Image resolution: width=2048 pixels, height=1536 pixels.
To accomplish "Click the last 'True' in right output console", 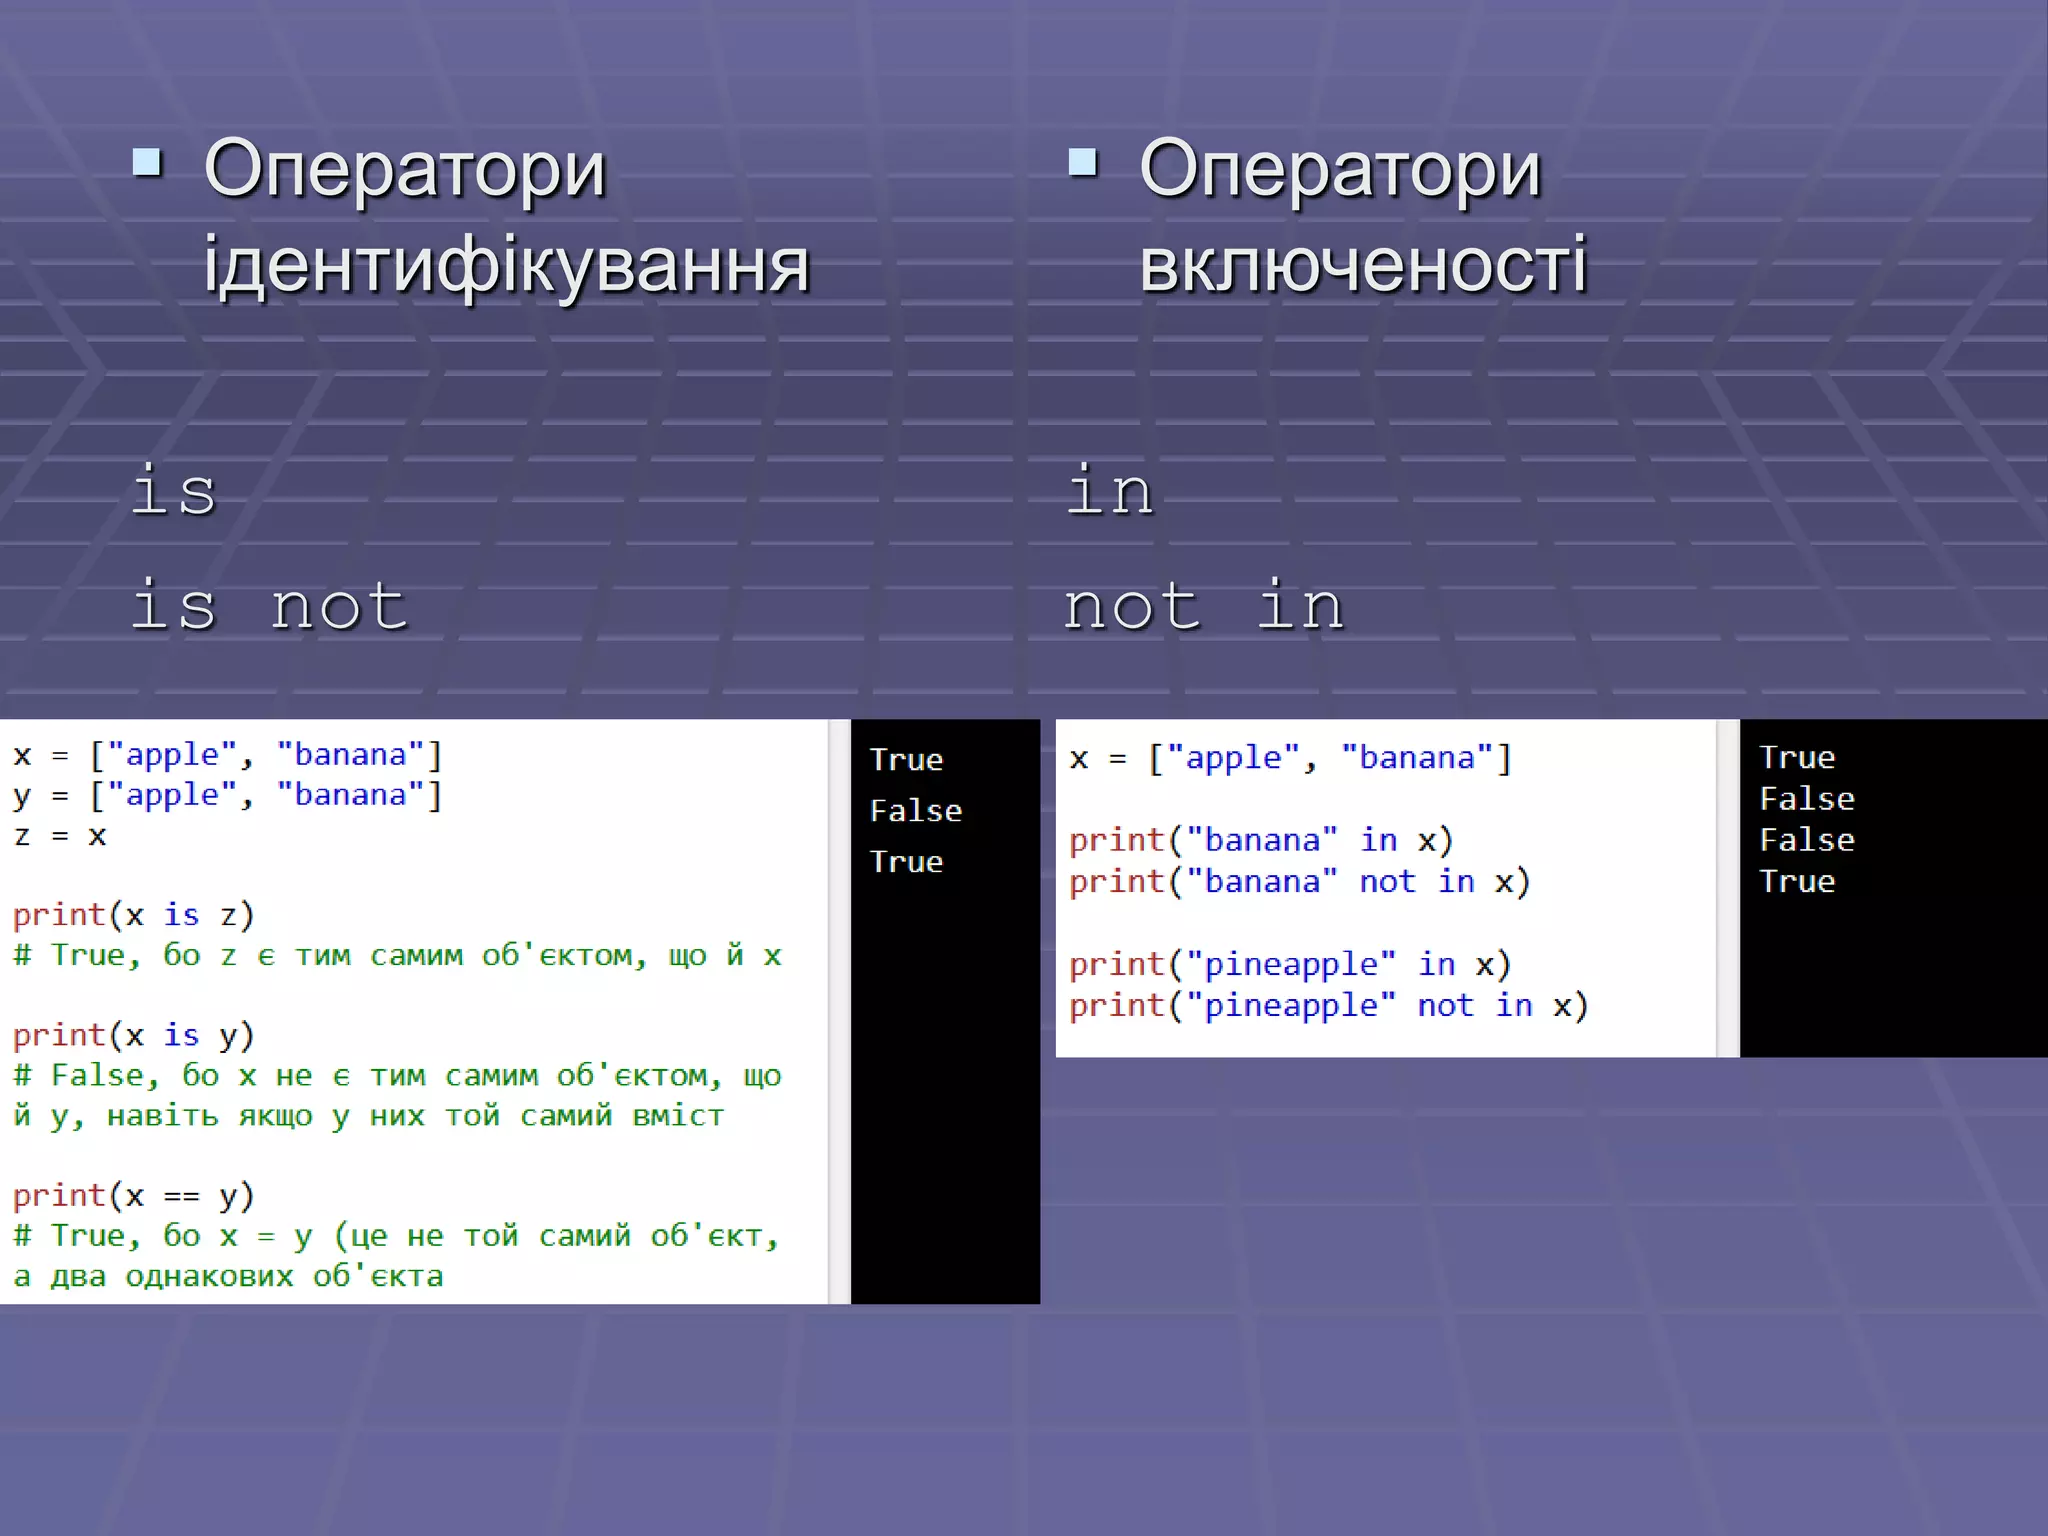I will point(1797,881).
